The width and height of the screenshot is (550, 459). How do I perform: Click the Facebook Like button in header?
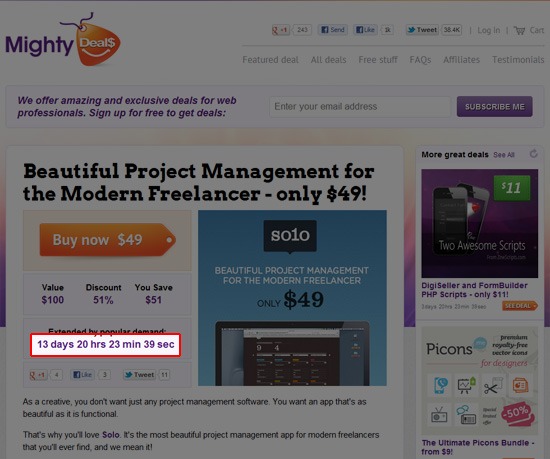(x=365, y=30)
